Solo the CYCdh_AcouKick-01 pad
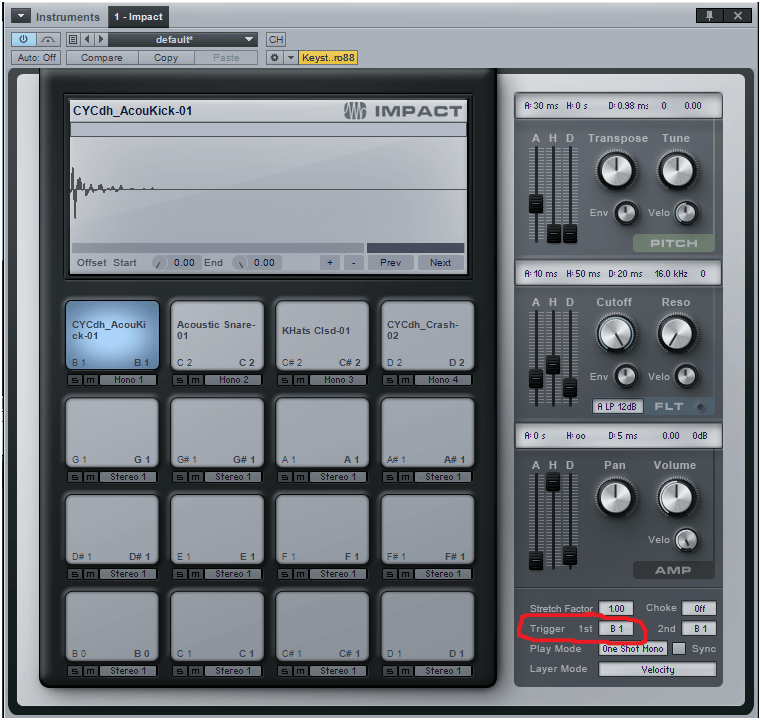 (75, 380)
